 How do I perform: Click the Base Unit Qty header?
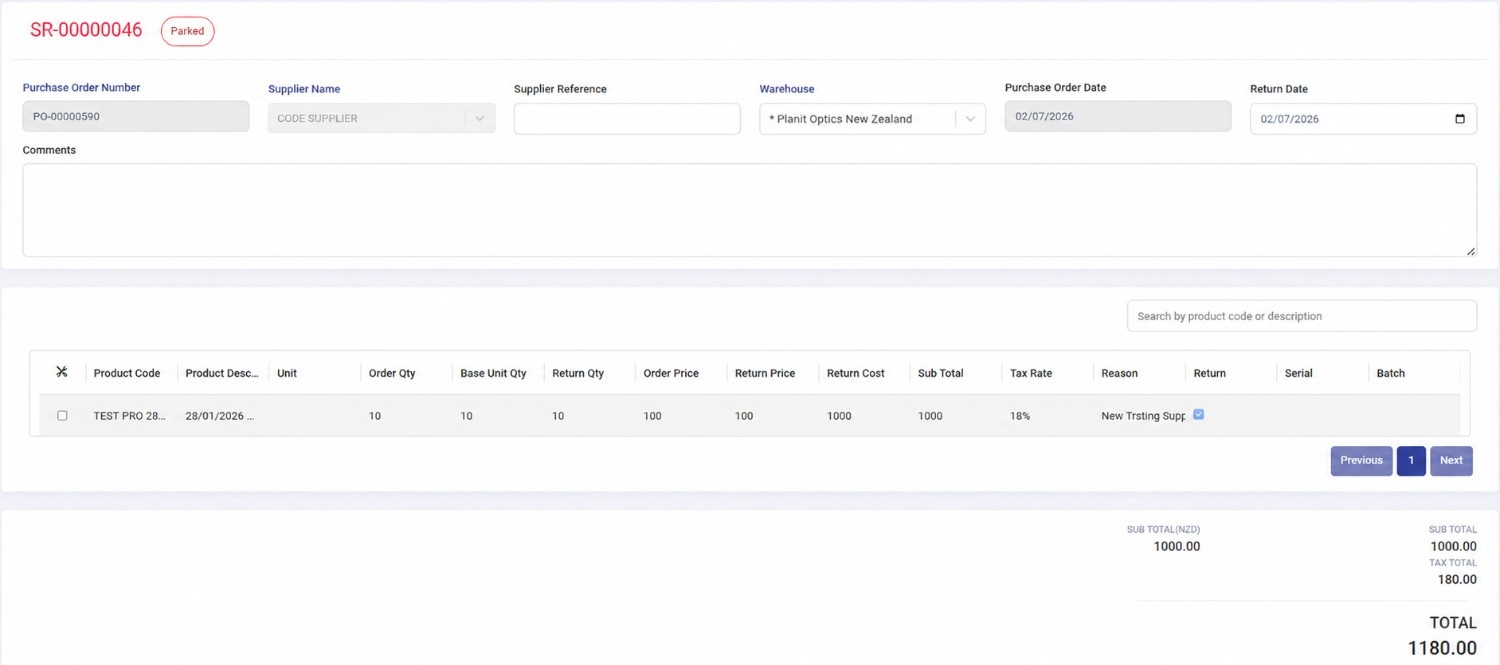pyautogui.click(x=493, y=373)
